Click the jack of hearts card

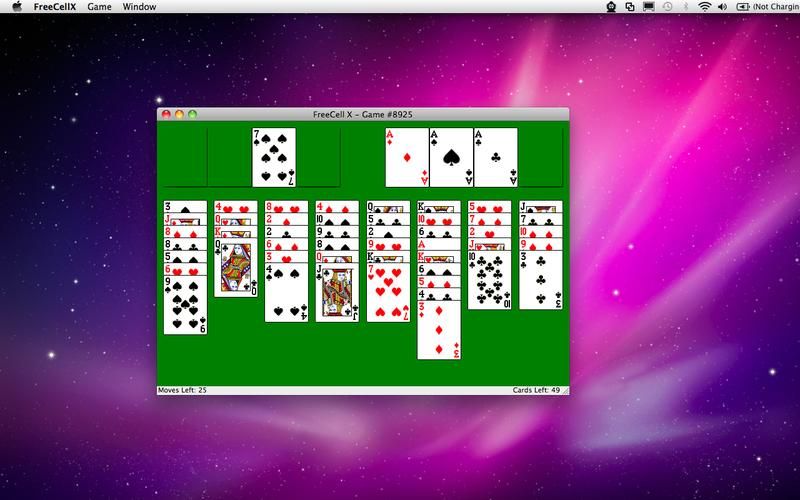click(x=490, y=244)
